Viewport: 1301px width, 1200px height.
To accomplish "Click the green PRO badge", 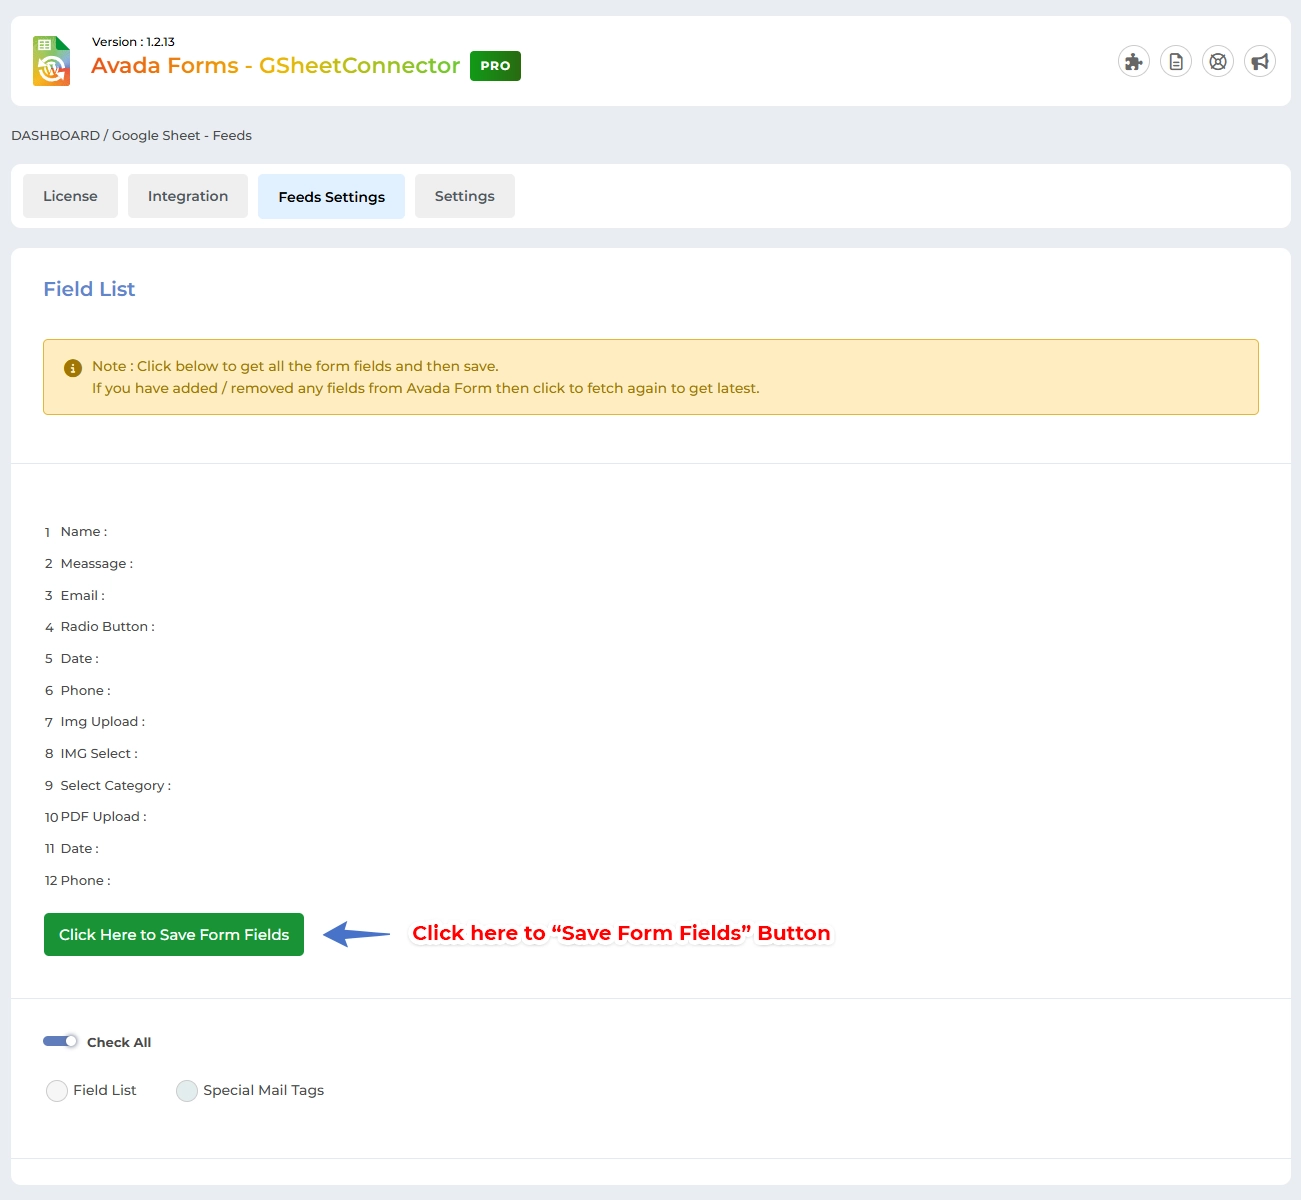I will click(x=495, y=66).
